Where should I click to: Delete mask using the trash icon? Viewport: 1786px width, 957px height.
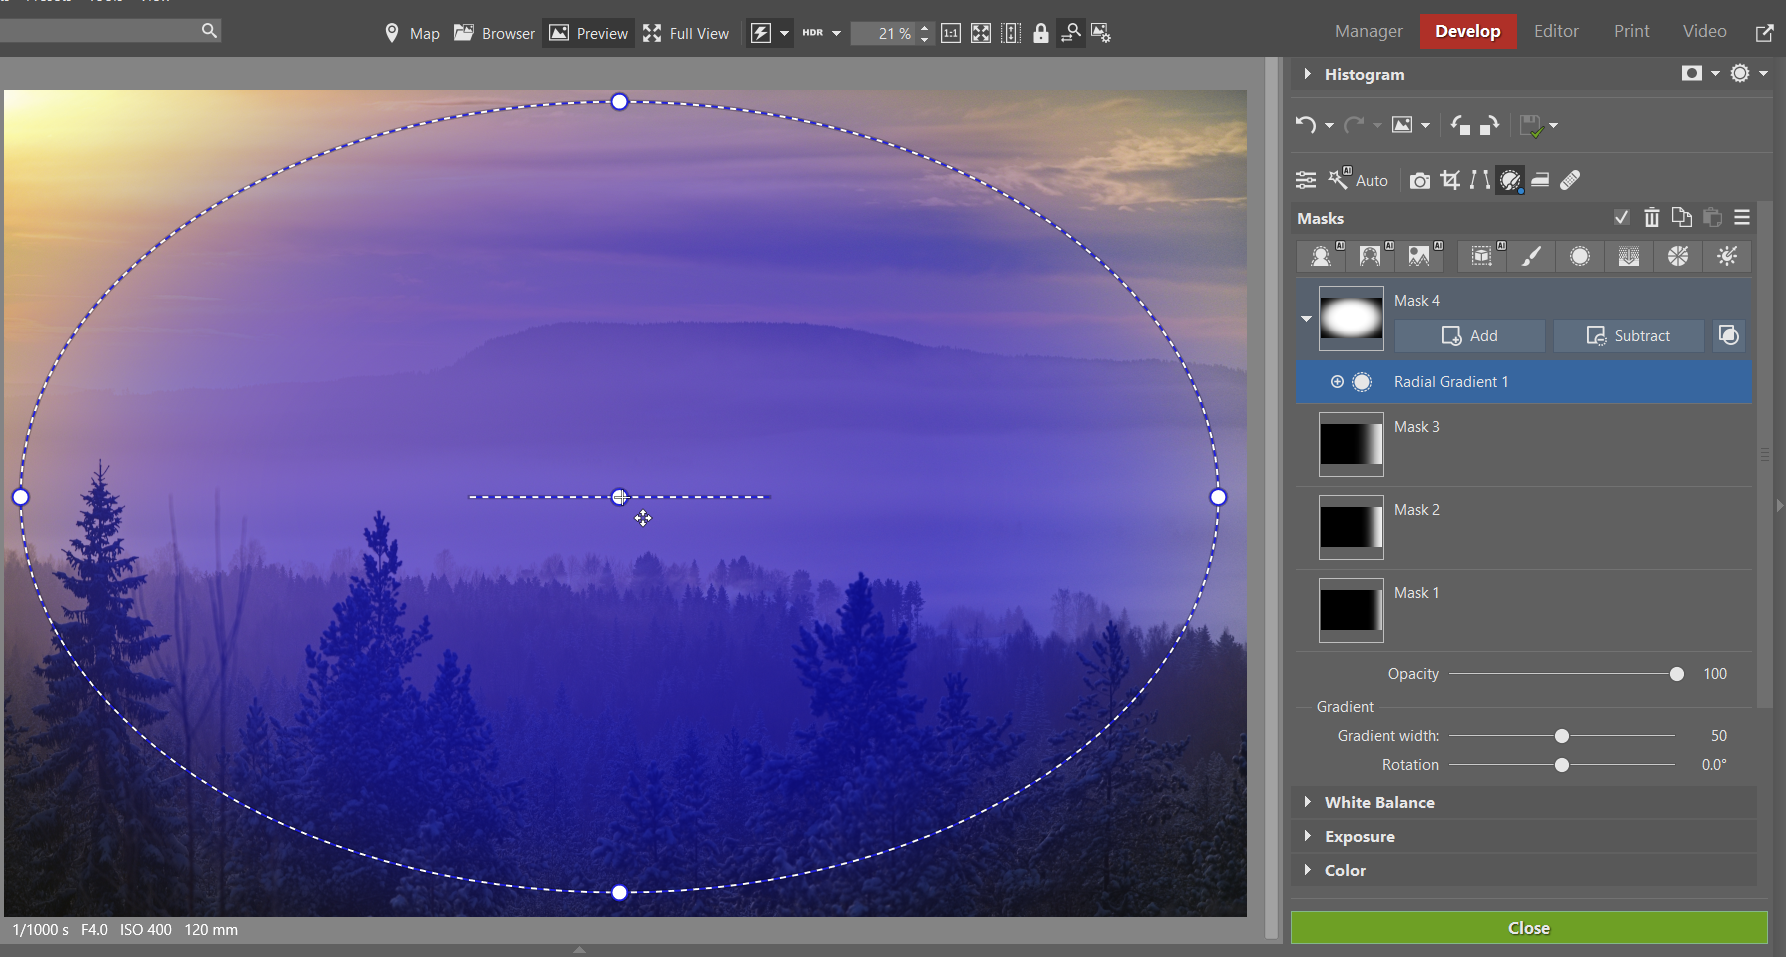1651,218
